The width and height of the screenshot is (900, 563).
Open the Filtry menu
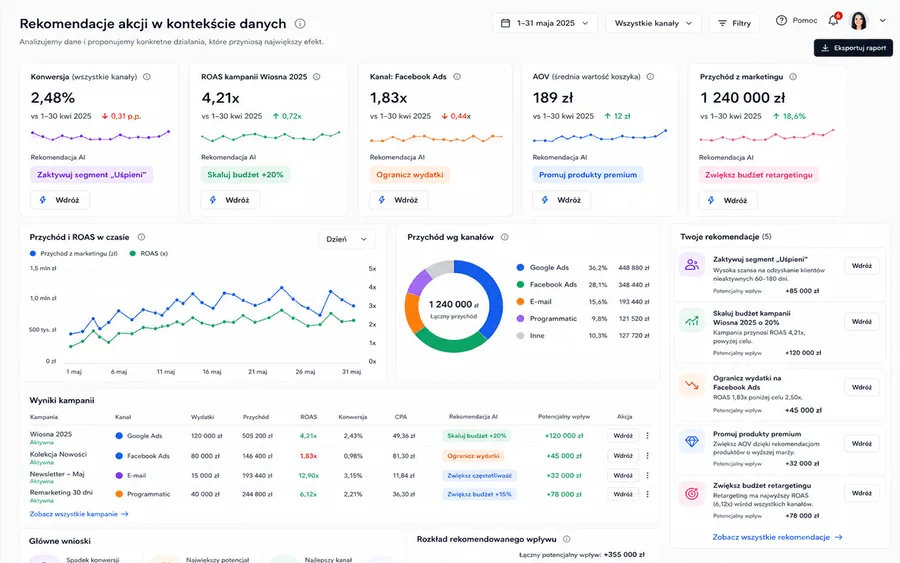pos(734,24)
